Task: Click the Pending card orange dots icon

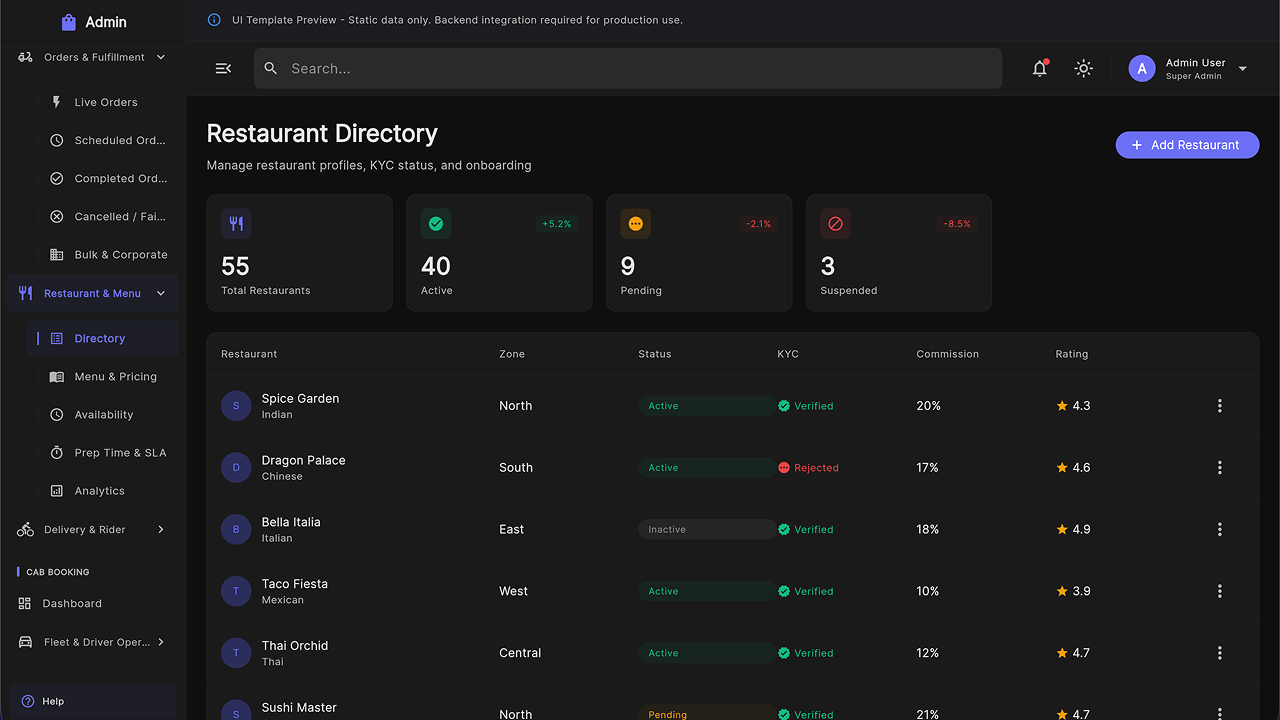Action: (636, 224)
